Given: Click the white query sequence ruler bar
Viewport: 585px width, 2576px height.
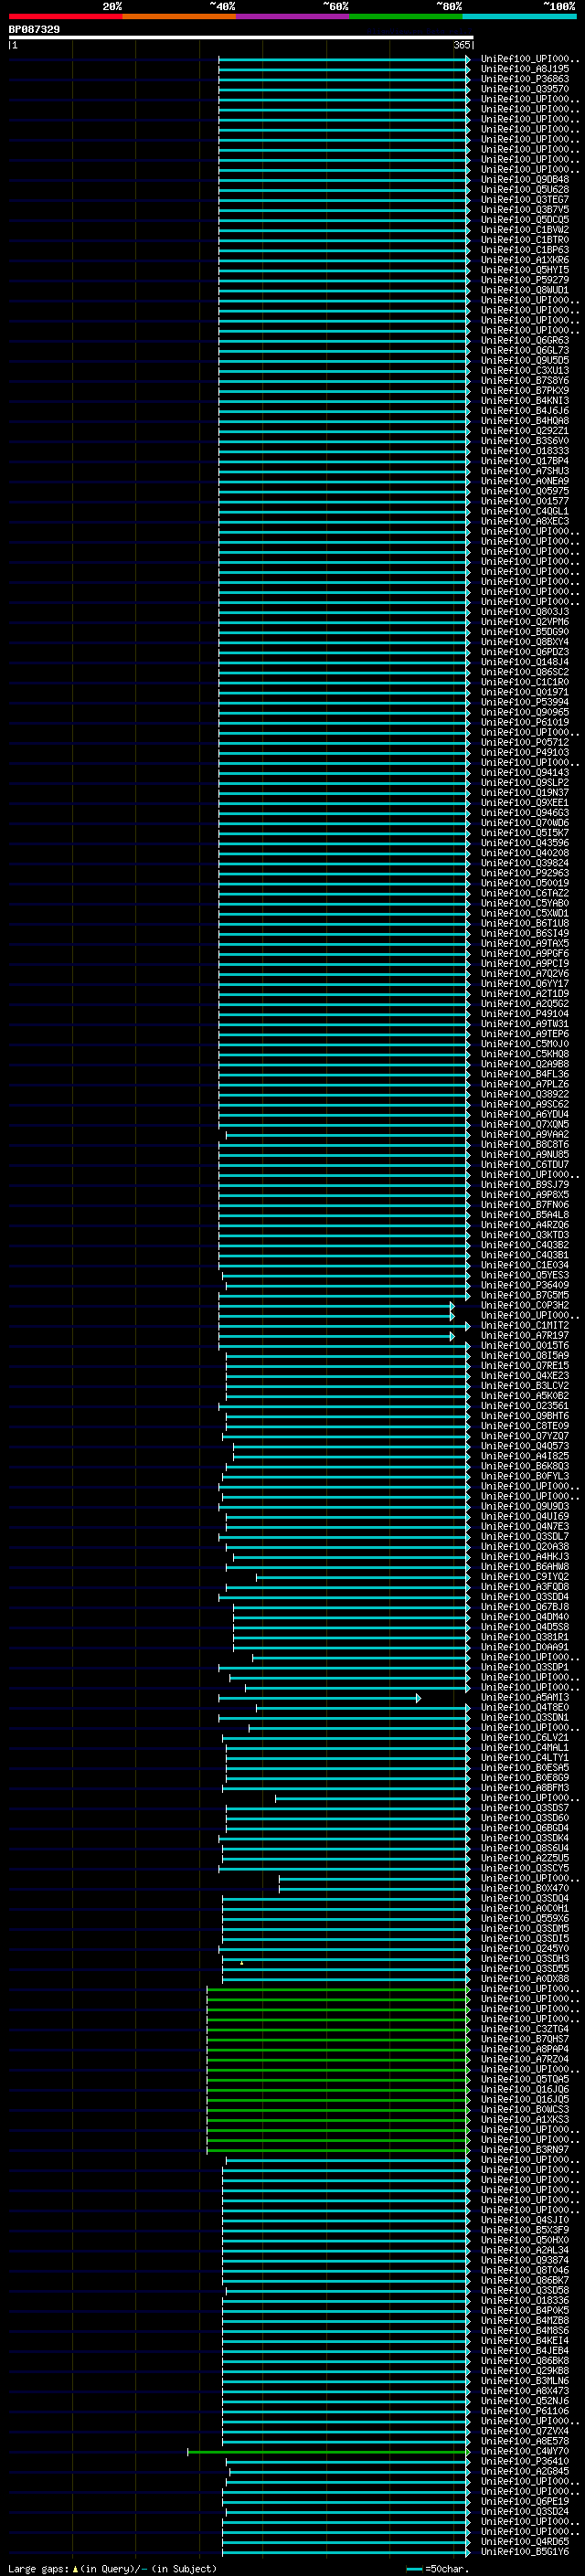Looking at the screenshot, I should (x=241, y=38).
